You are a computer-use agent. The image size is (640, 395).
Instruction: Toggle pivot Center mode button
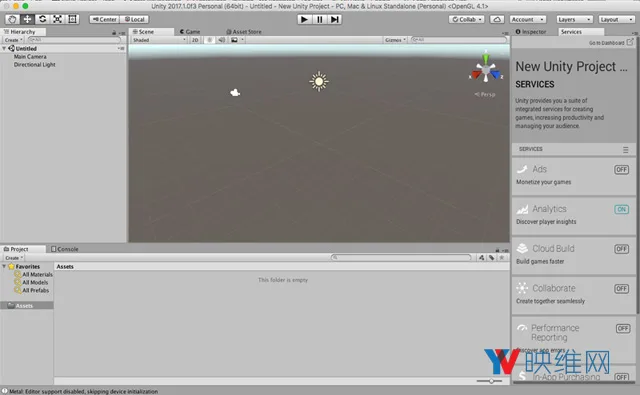click(x=104, y=19)
